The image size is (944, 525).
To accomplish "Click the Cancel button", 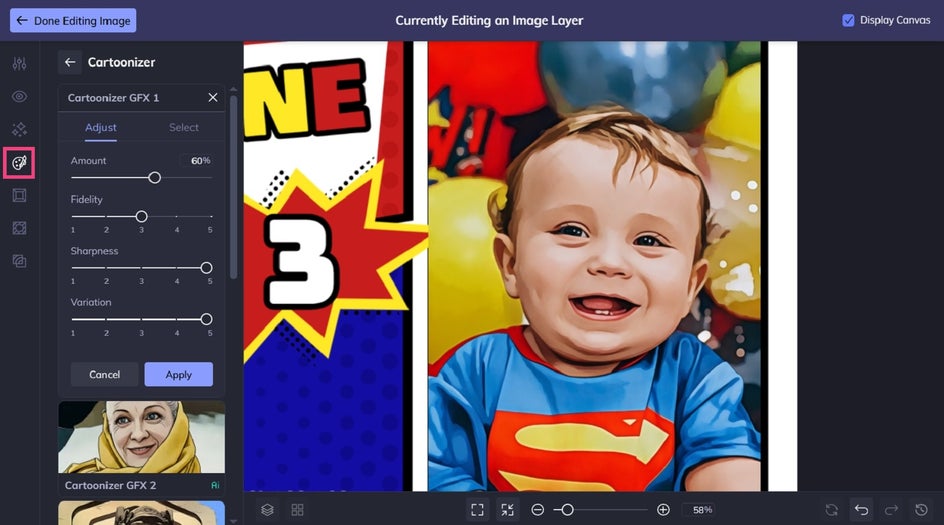I will pyautogui.click(x=104, y=374).
